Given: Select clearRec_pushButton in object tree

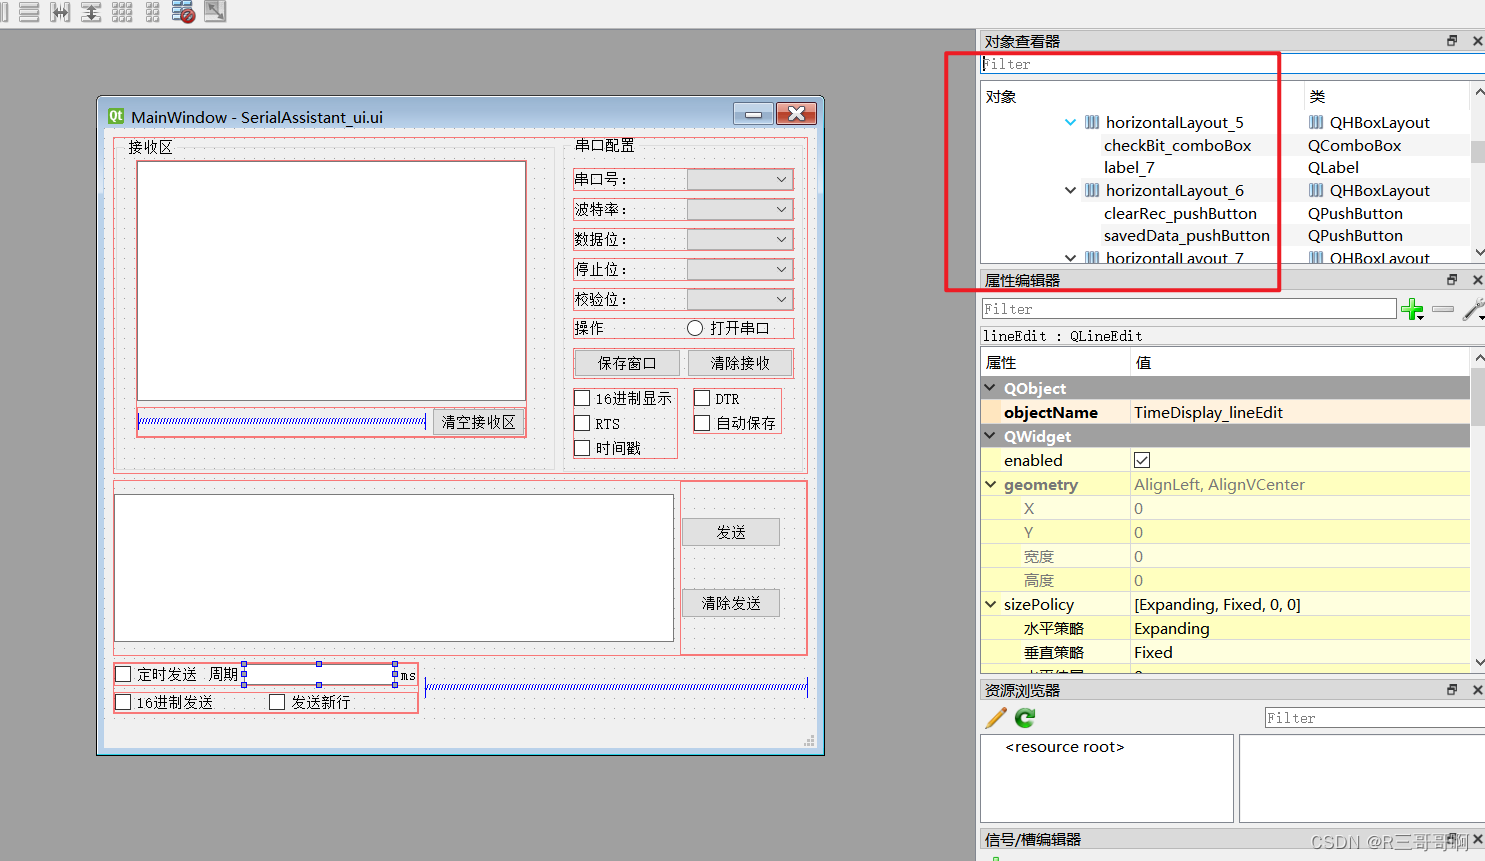Looking at the screenshot, I should point(1180,213).
